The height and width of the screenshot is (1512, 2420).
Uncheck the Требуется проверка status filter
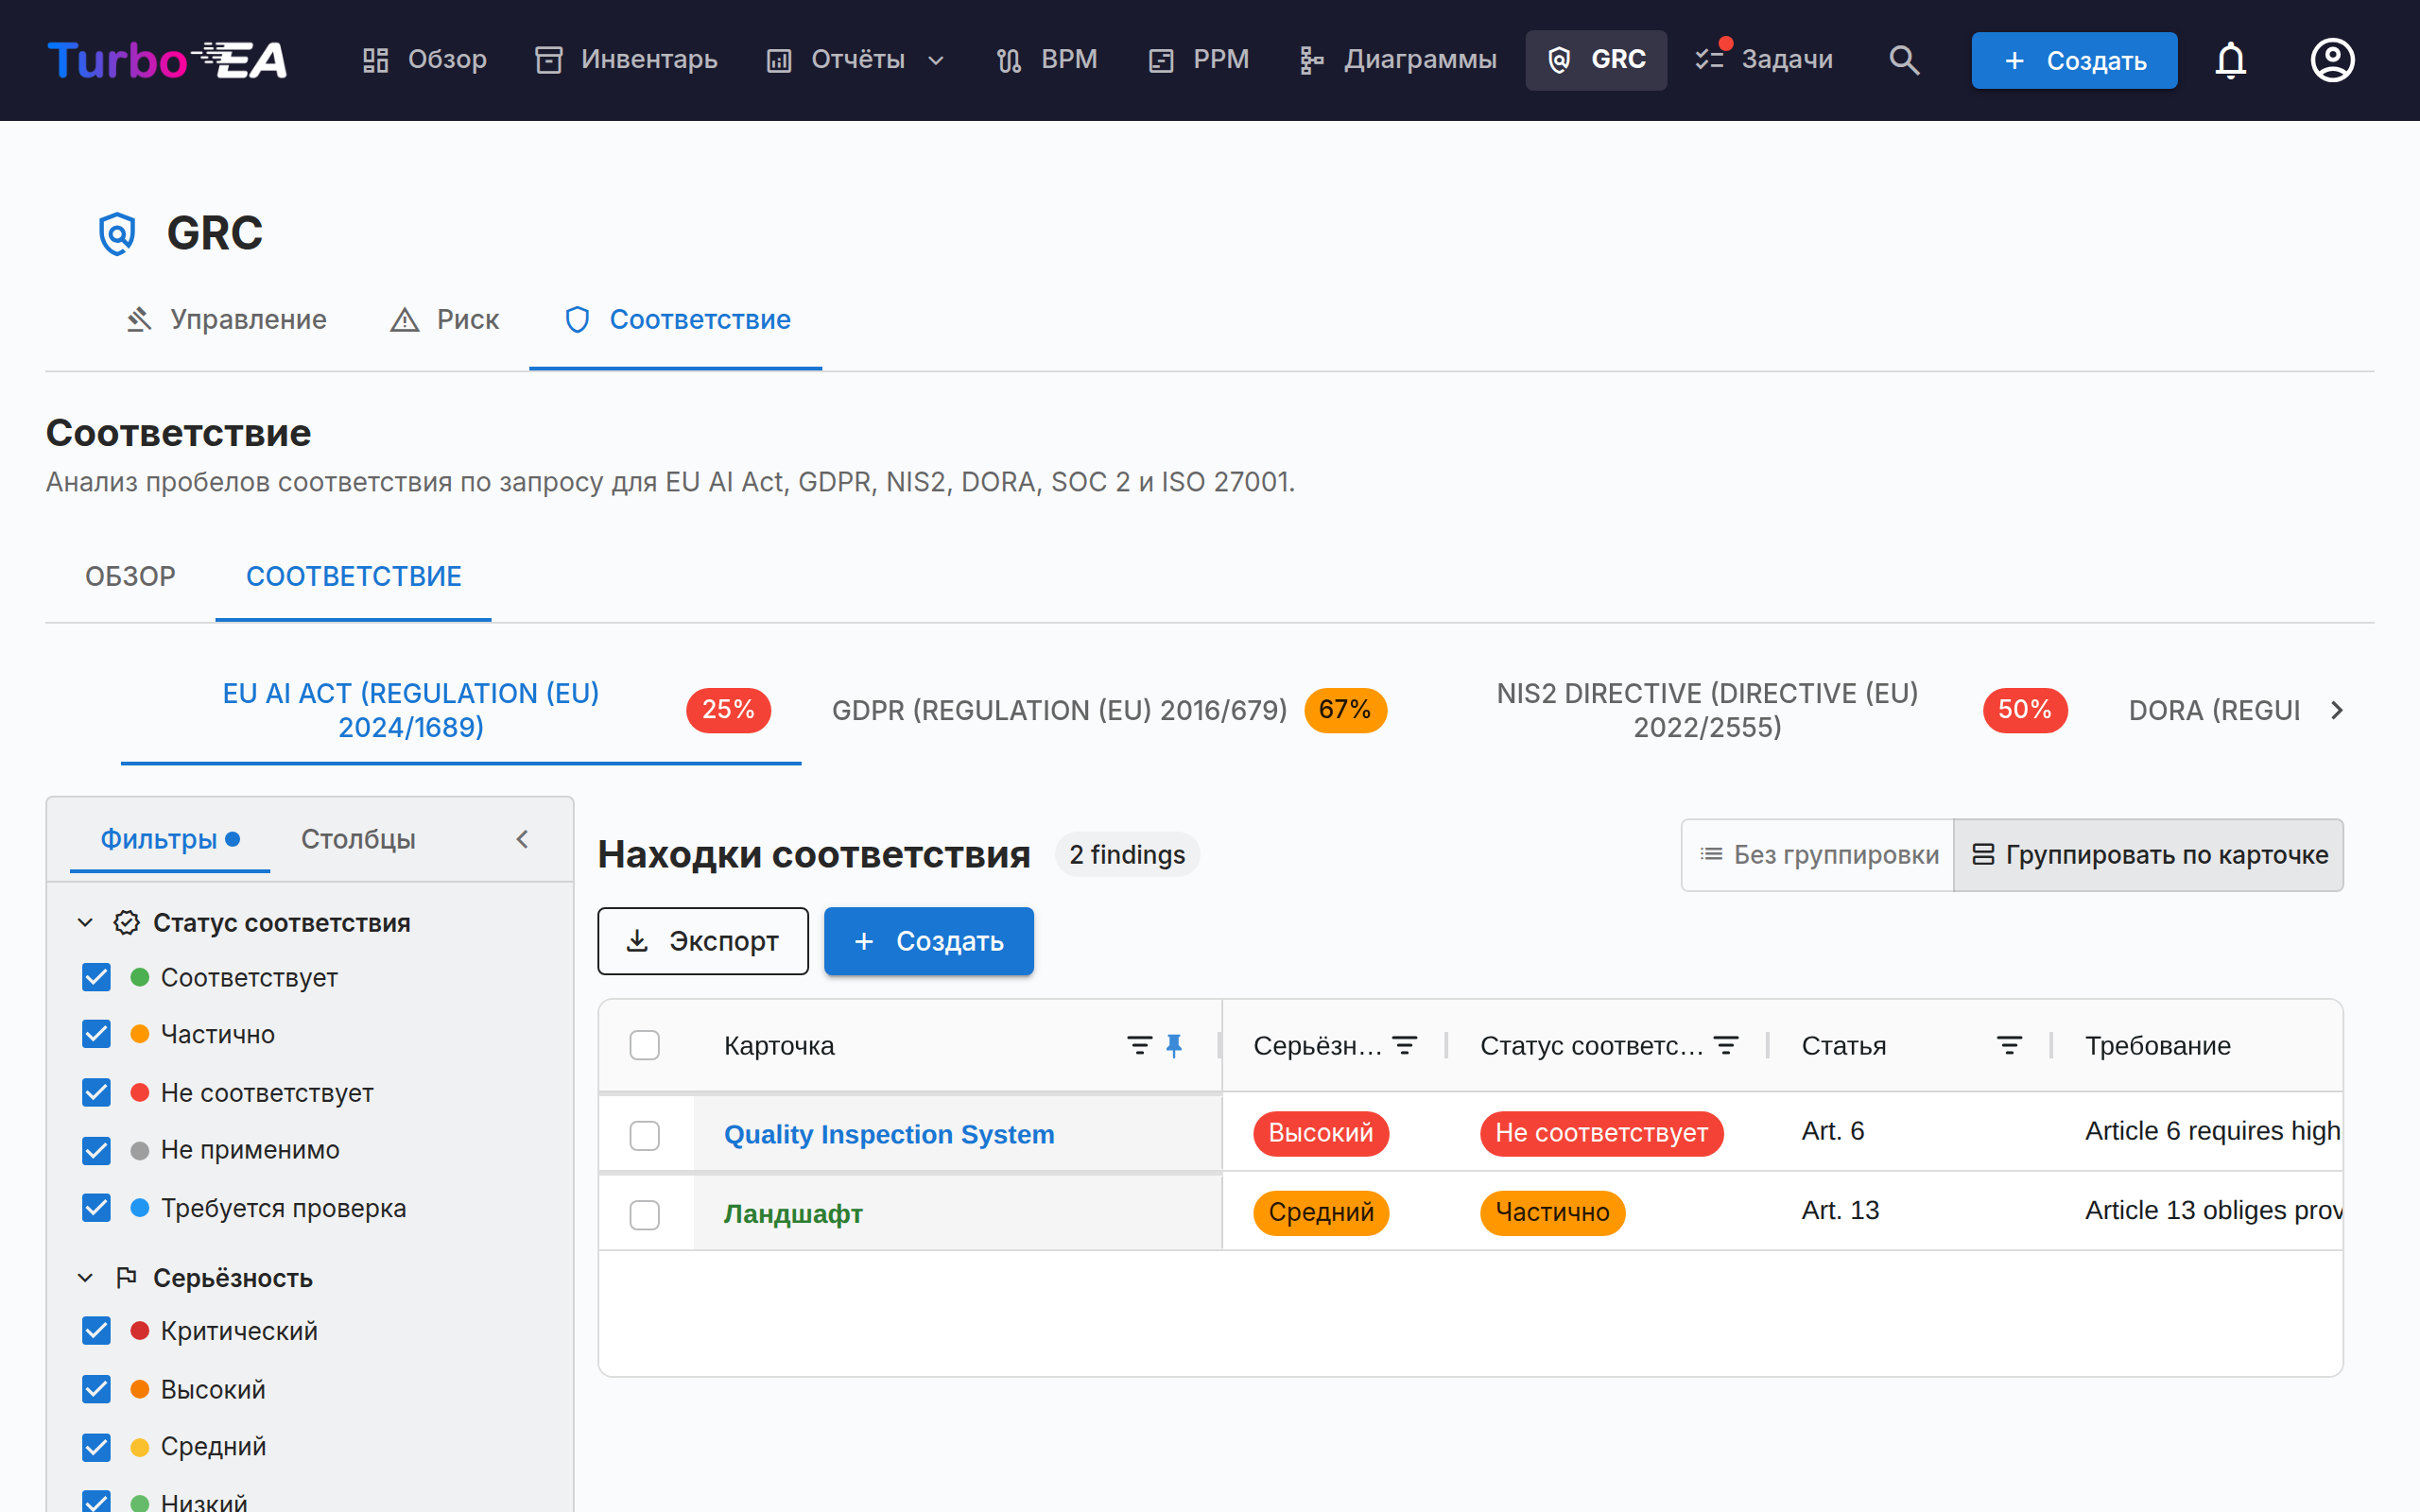[x=96, y=1208]
